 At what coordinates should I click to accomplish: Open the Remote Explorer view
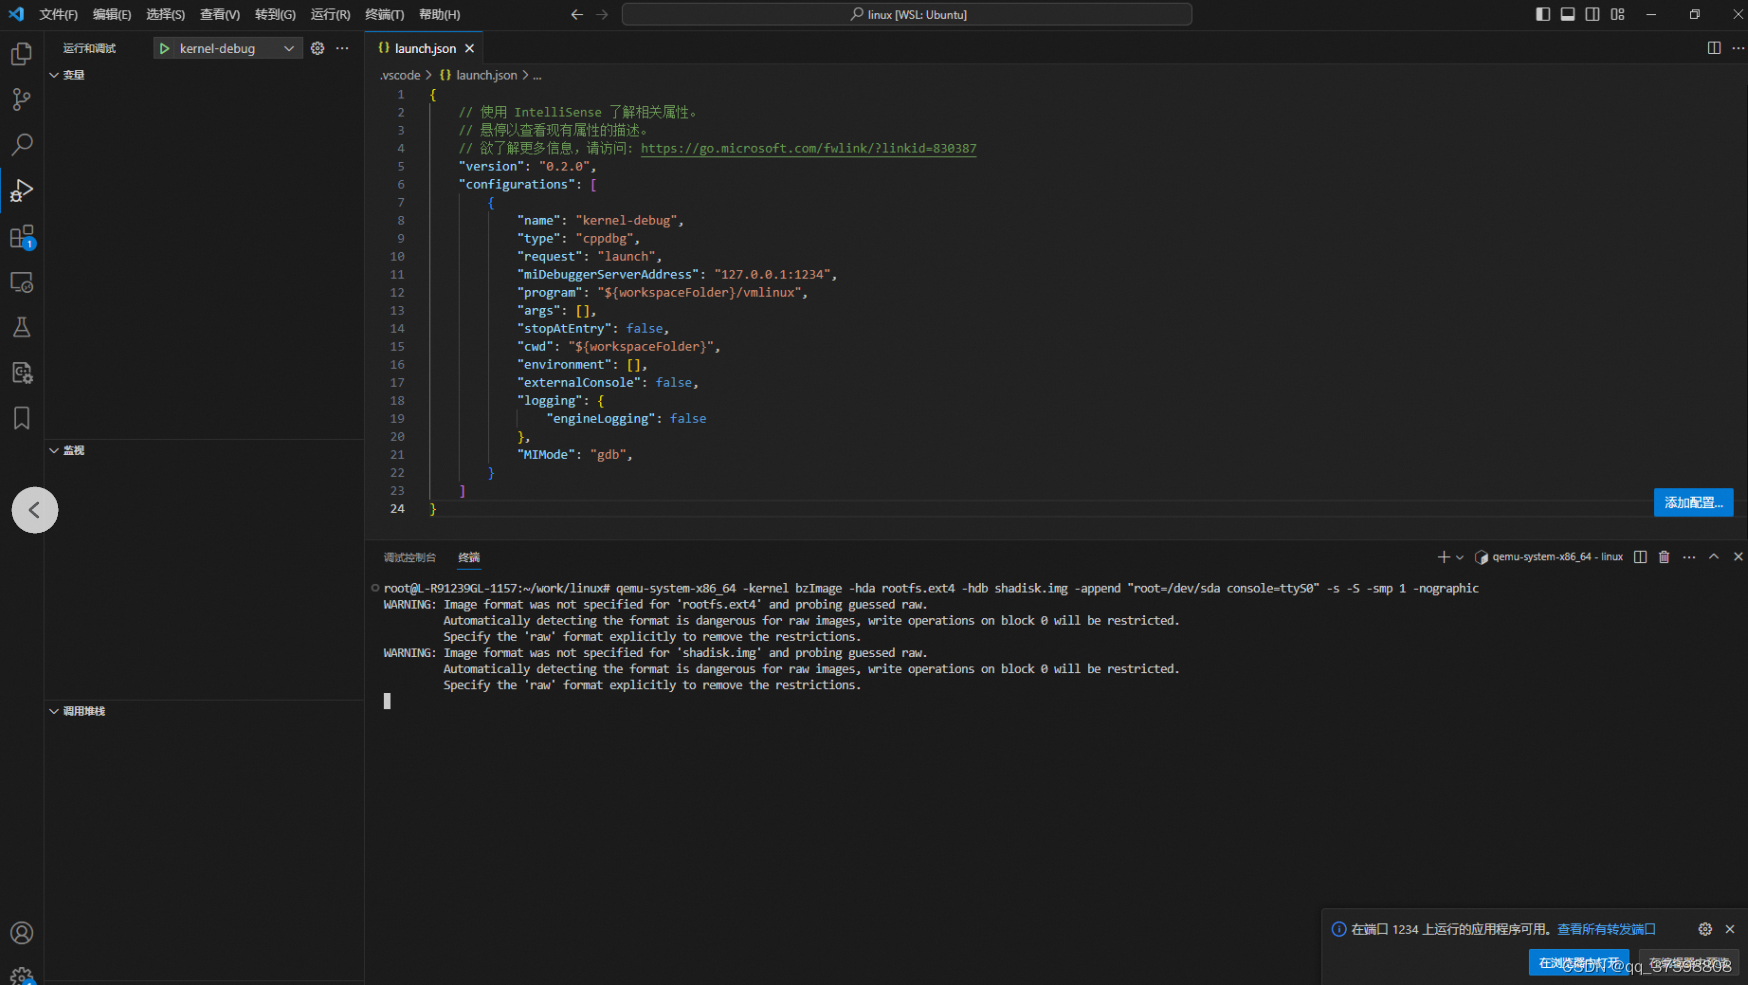21,282
